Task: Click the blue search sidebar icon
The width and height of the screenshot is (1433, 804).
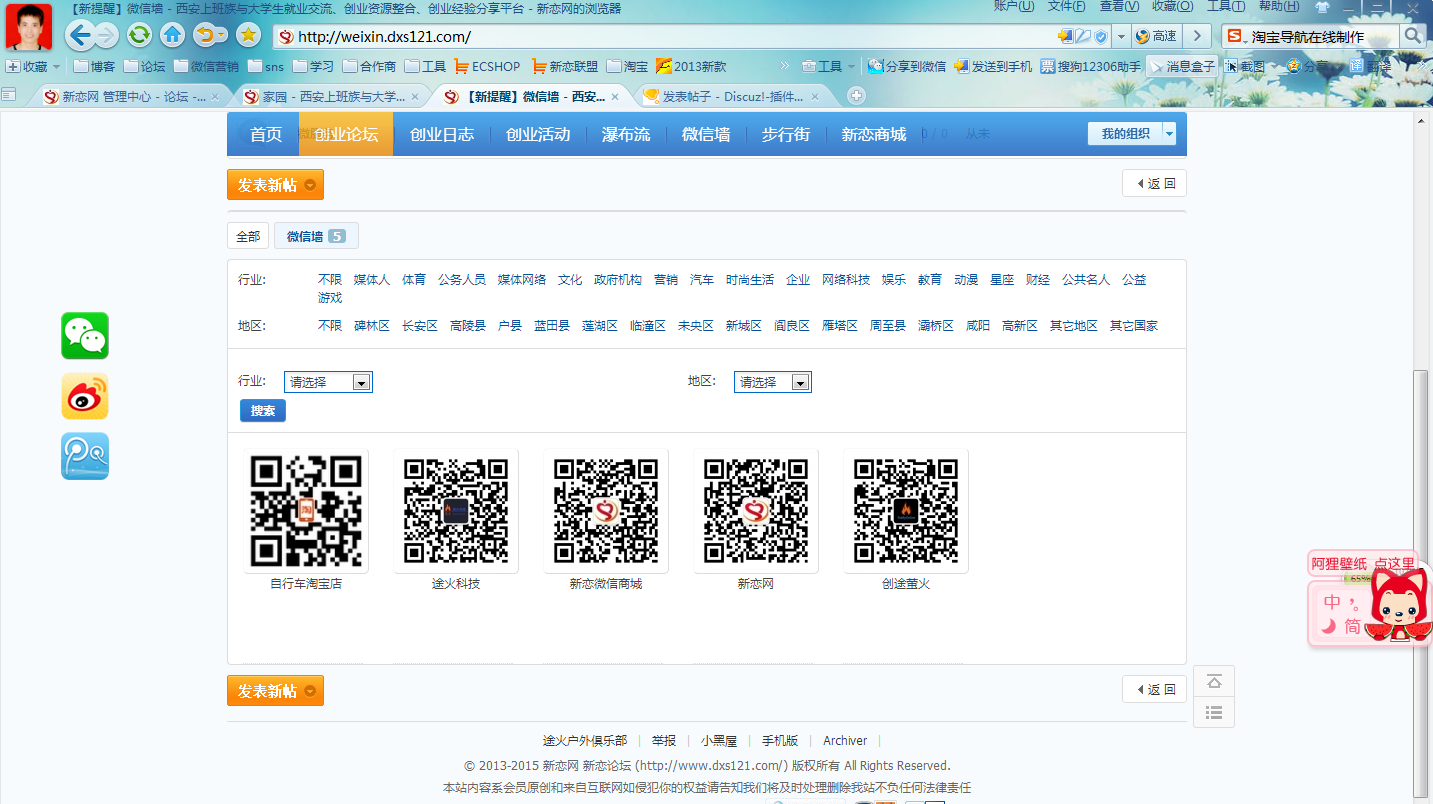Action: click(84, 456)
